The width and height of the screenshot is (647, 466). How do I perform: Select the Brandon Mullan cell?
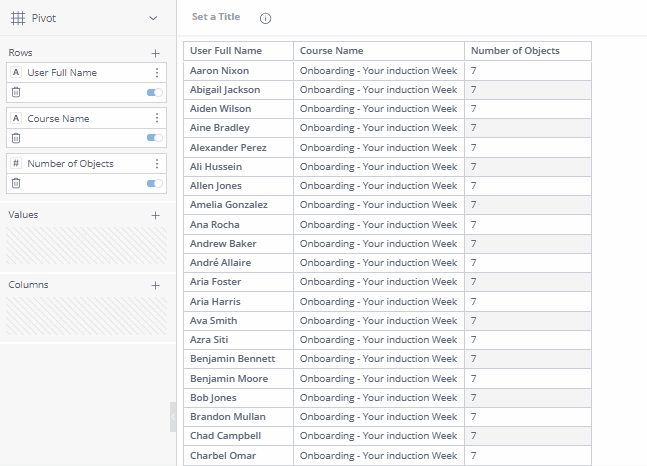pos(238,416)
